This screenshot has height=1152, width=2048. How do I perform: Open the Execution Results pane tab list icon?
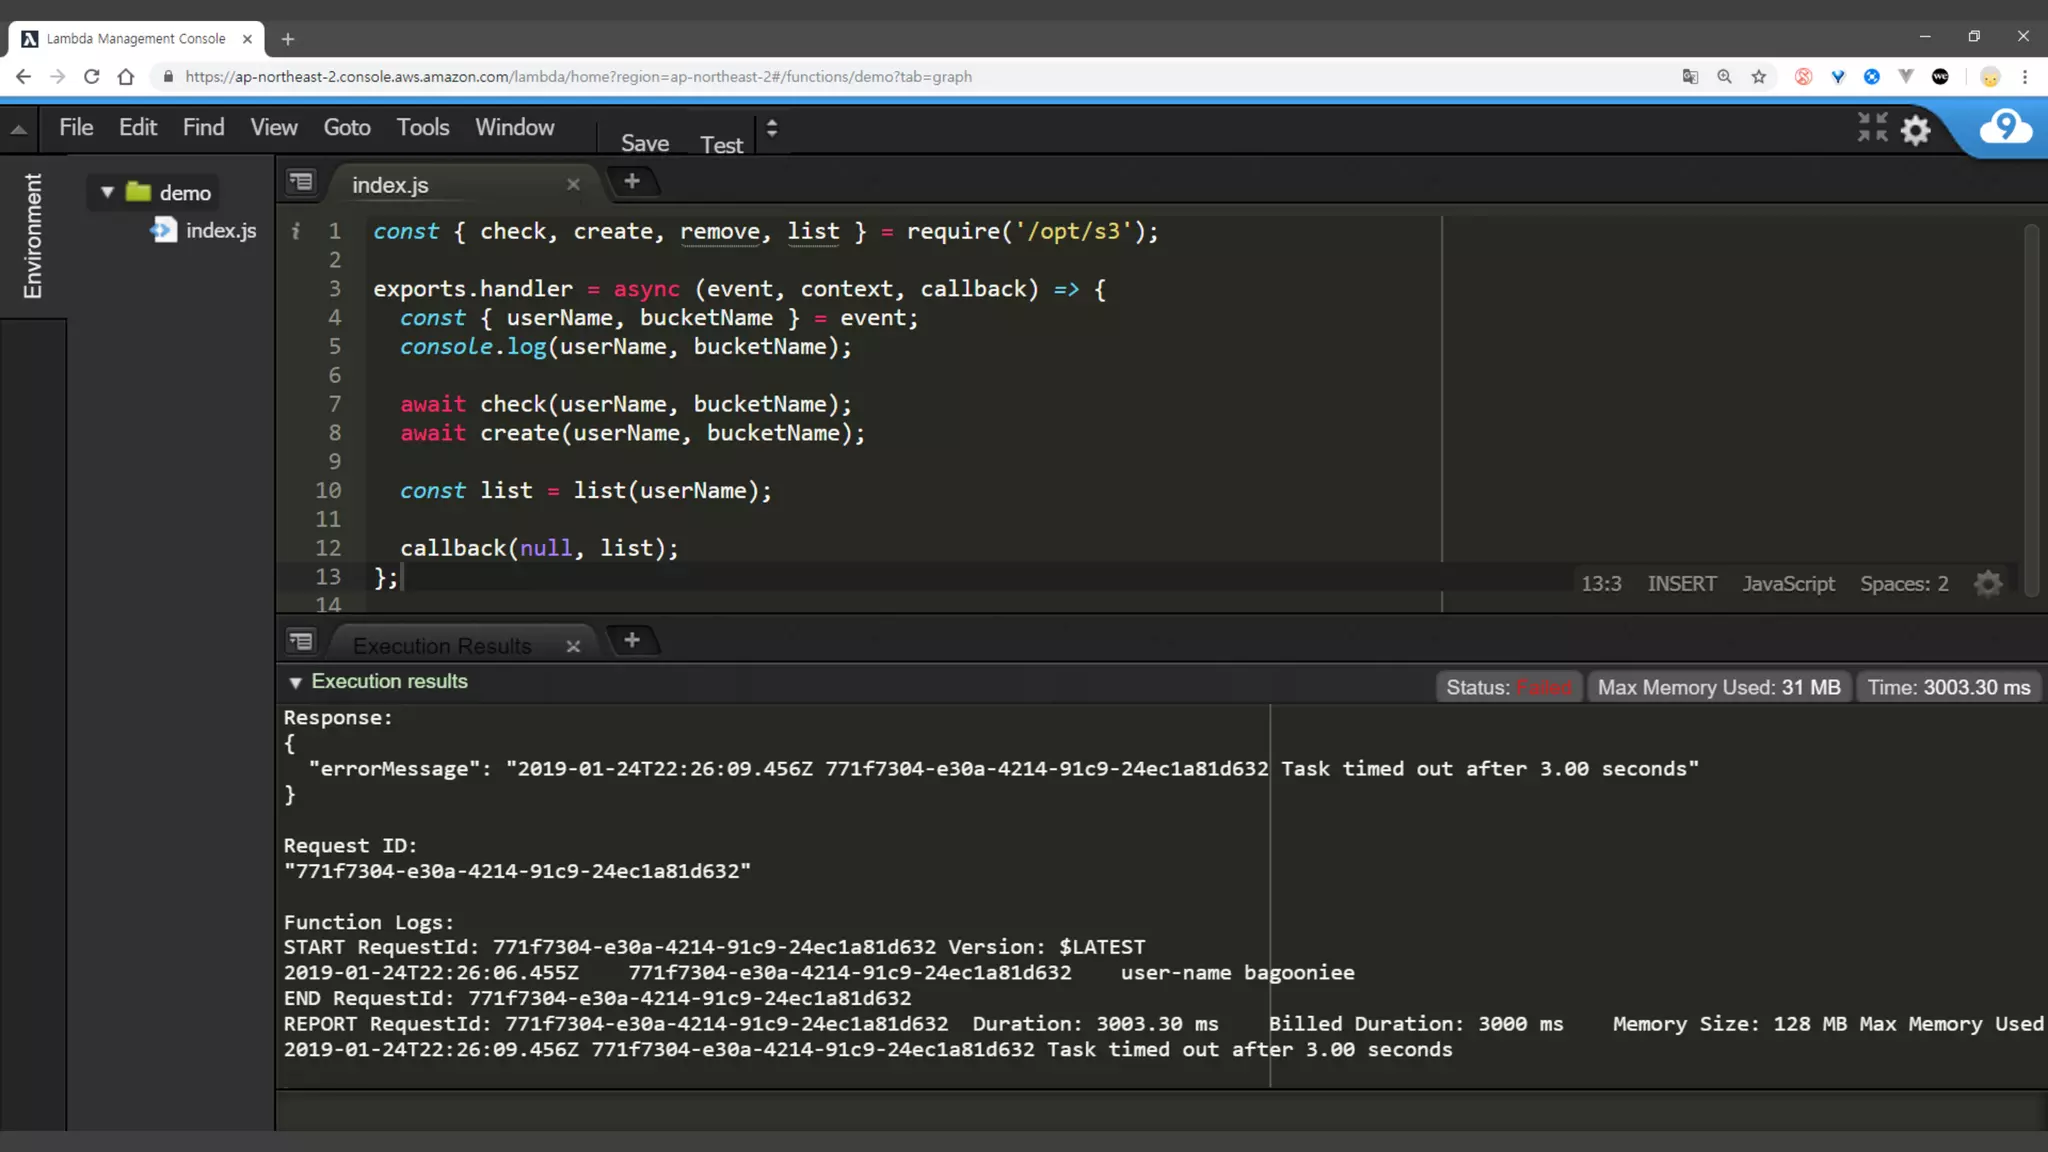pos(300,641)
